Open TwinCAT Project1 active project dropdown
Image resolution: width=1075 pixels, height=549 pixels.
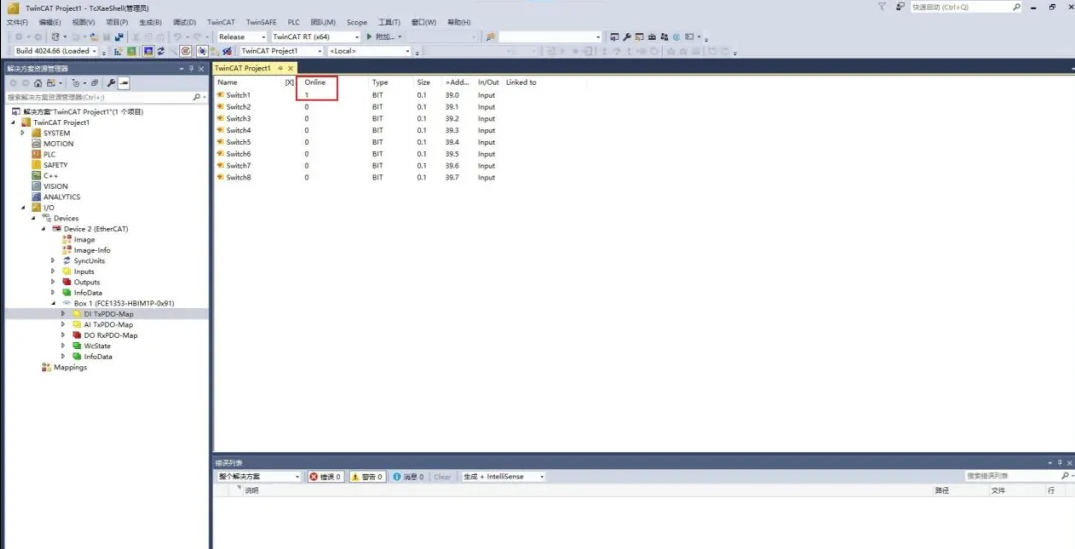281,51
